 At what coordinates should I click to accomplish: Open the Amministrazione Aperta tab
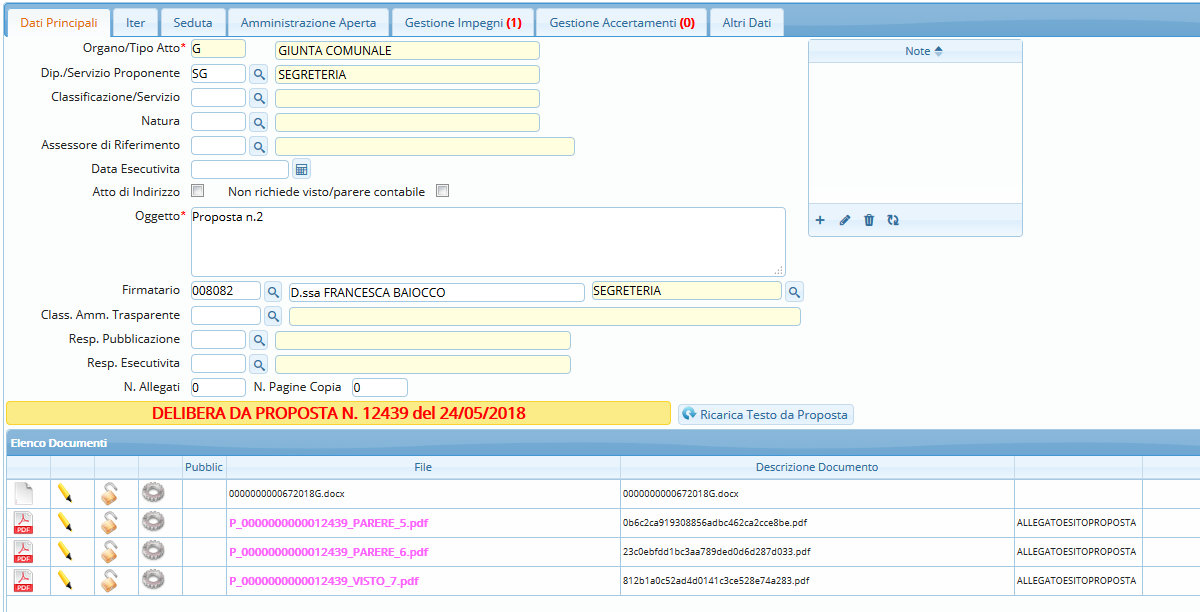308,22
